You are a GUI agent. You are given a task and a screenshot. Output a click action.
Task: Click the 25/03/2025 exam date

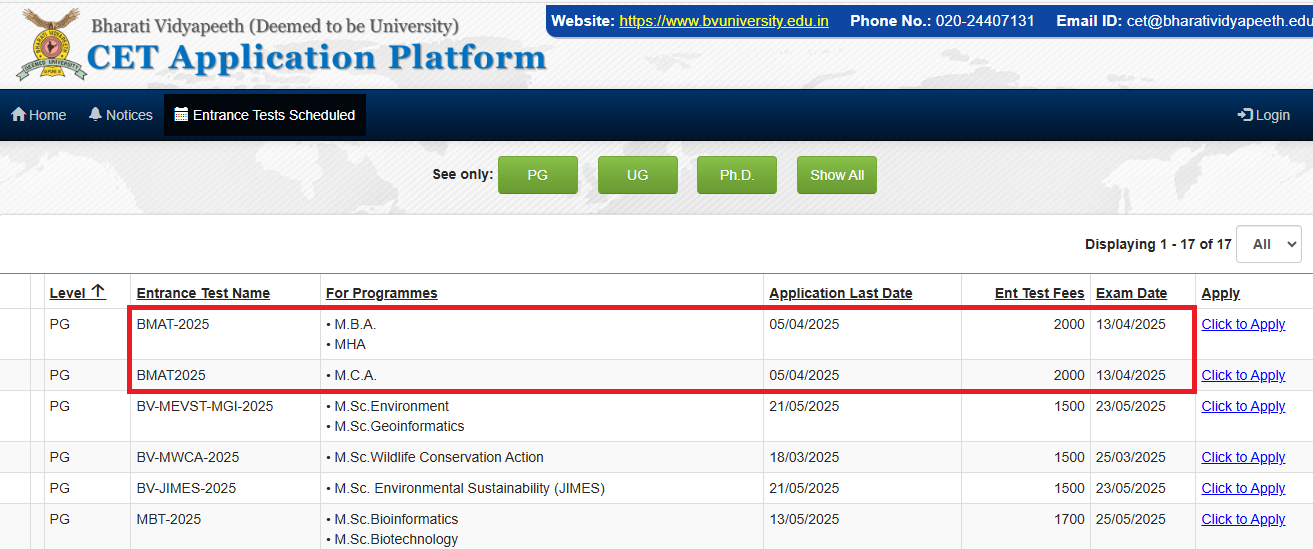point(1131,457)
